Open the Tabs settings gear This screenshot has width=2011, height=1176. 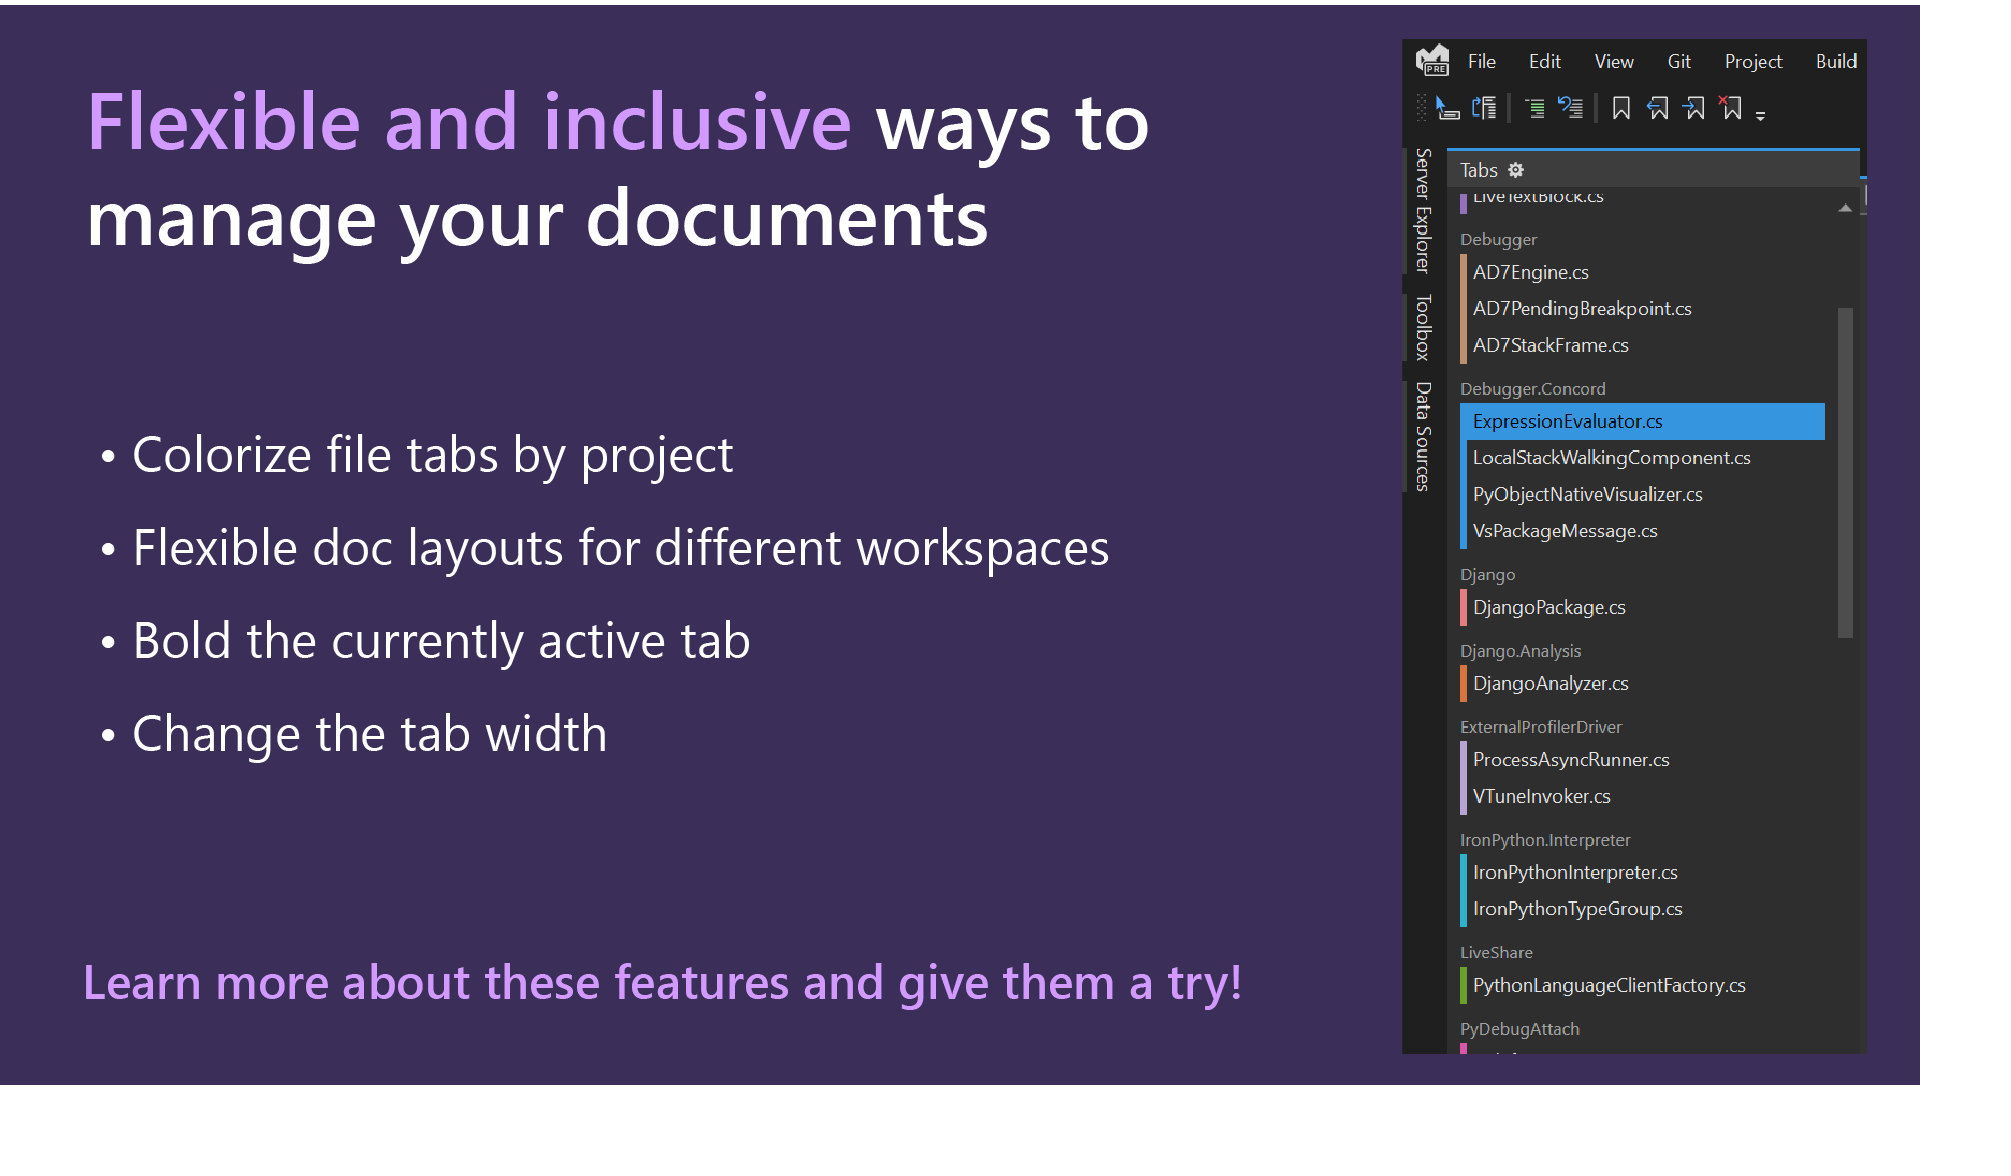(x=1517, y=170)
